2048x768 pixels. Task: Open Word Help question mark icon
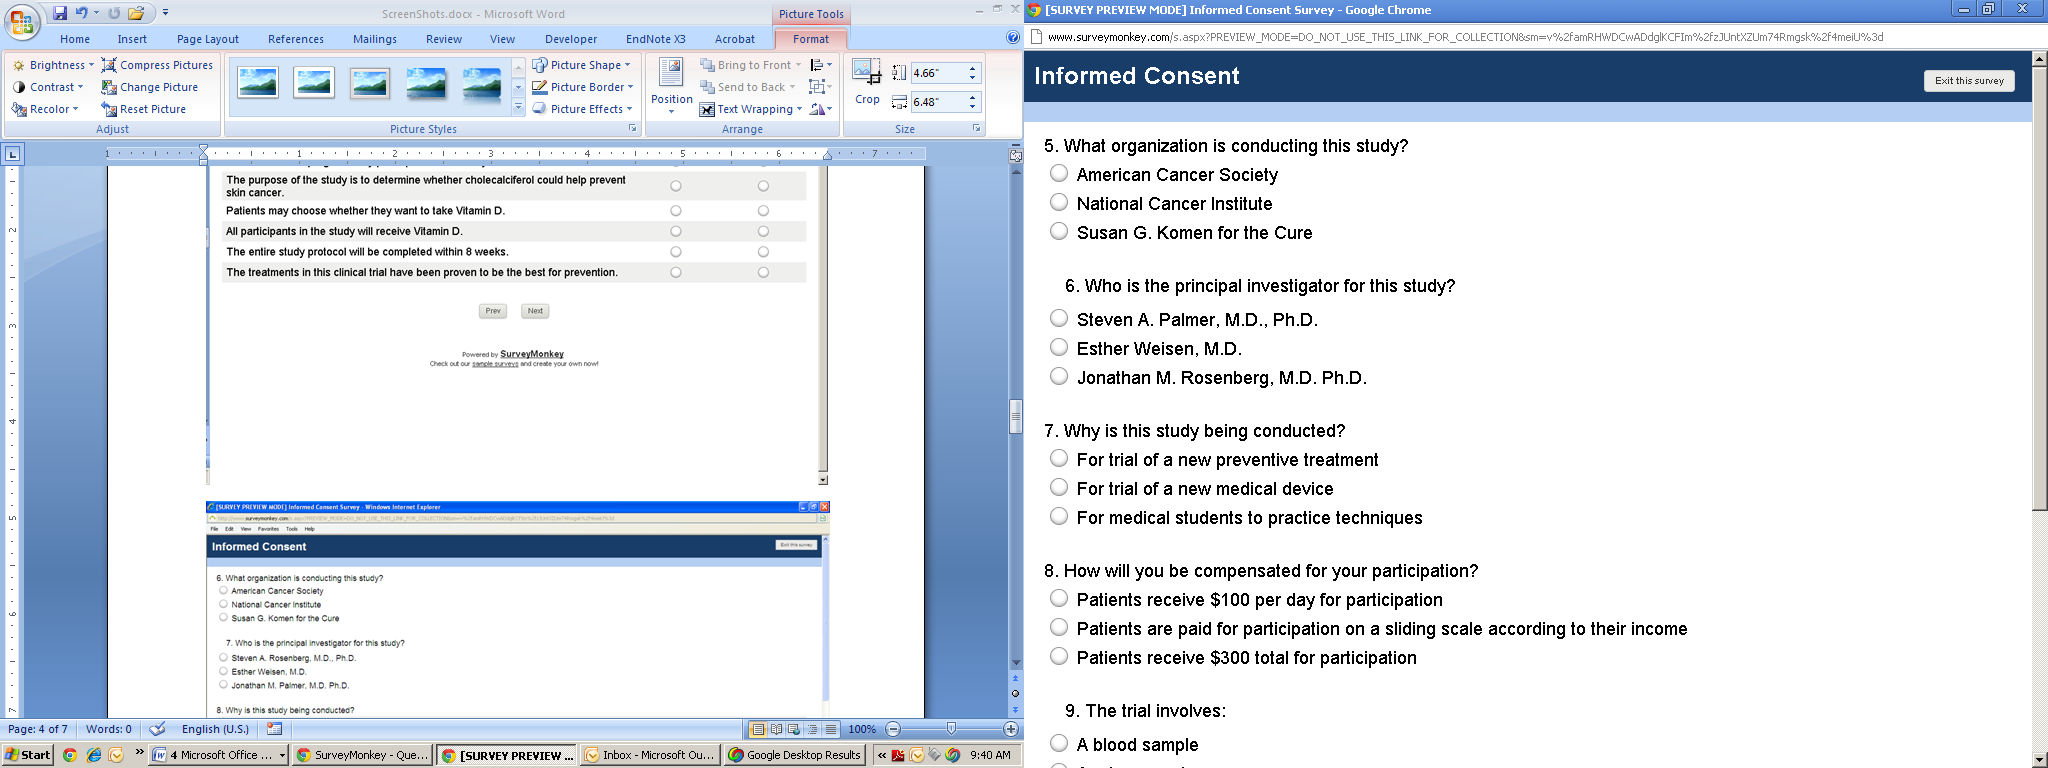pyautogui.click(x=1013, y=38)
